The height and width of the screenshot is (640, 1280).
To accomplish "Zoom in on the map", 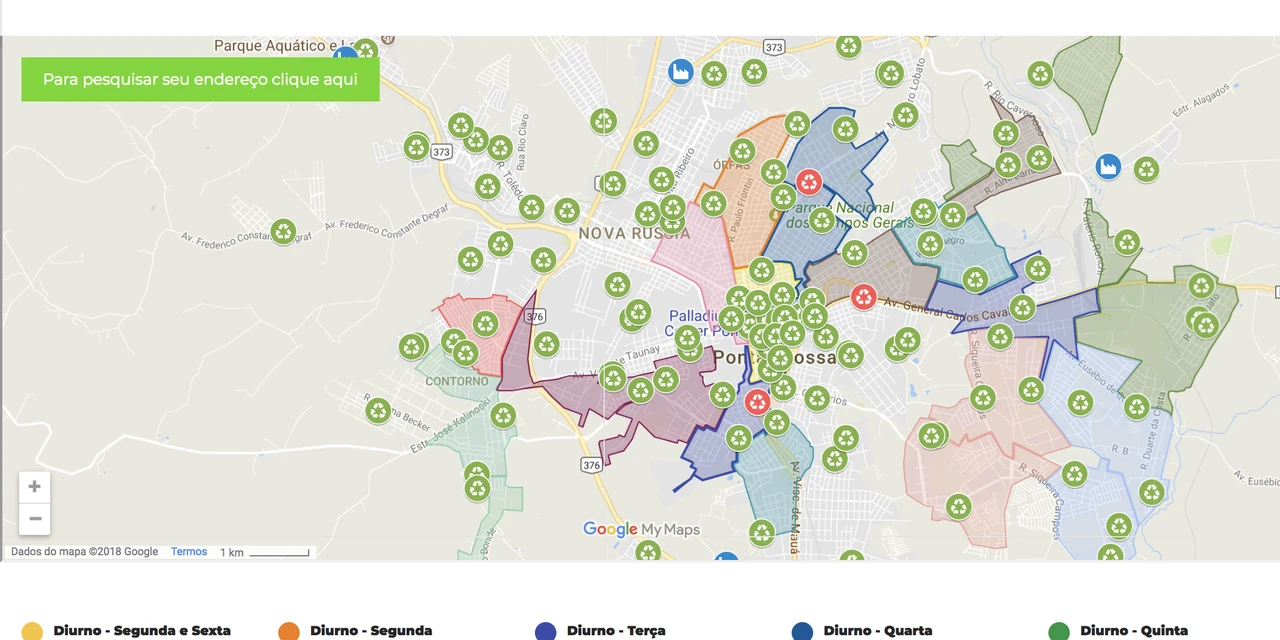I will pos(34,487).
